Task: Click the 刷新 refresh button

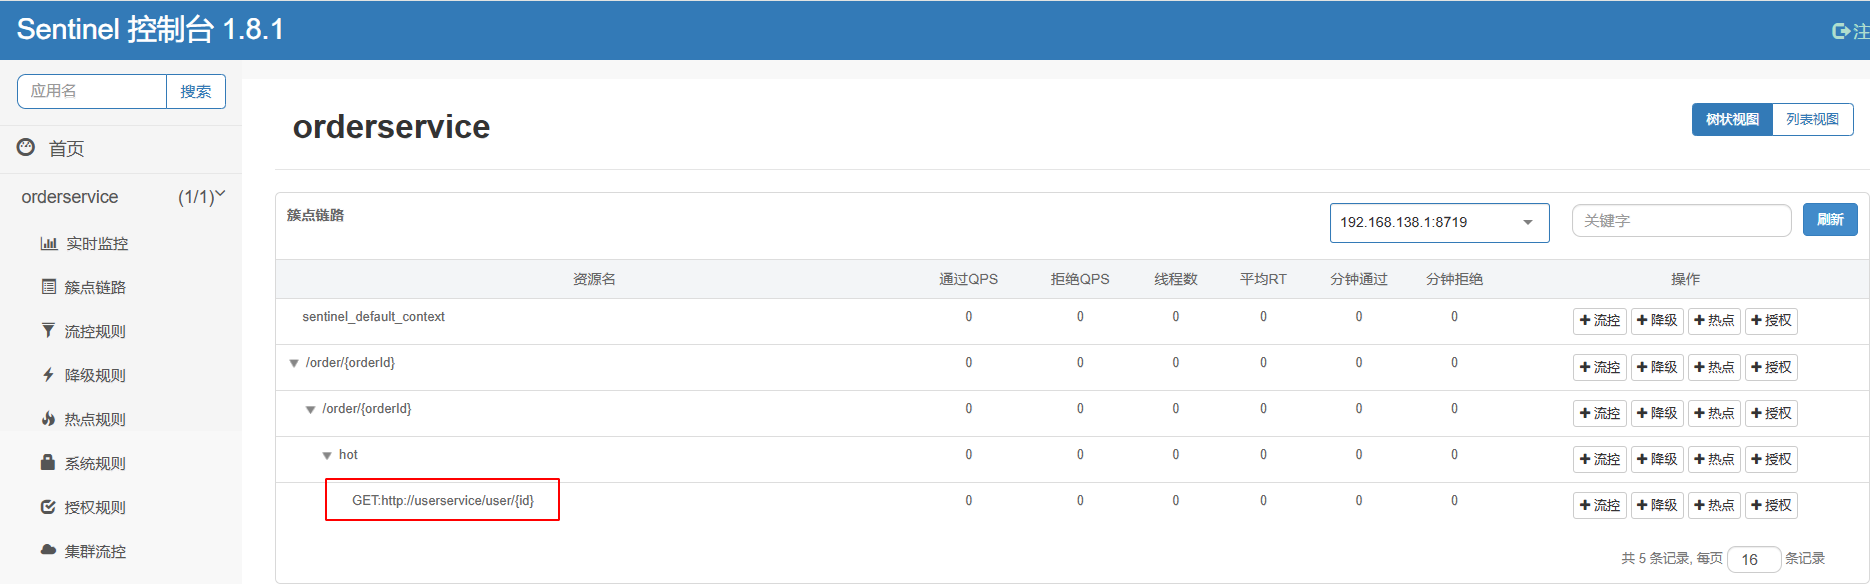Action: (1830, 219)
